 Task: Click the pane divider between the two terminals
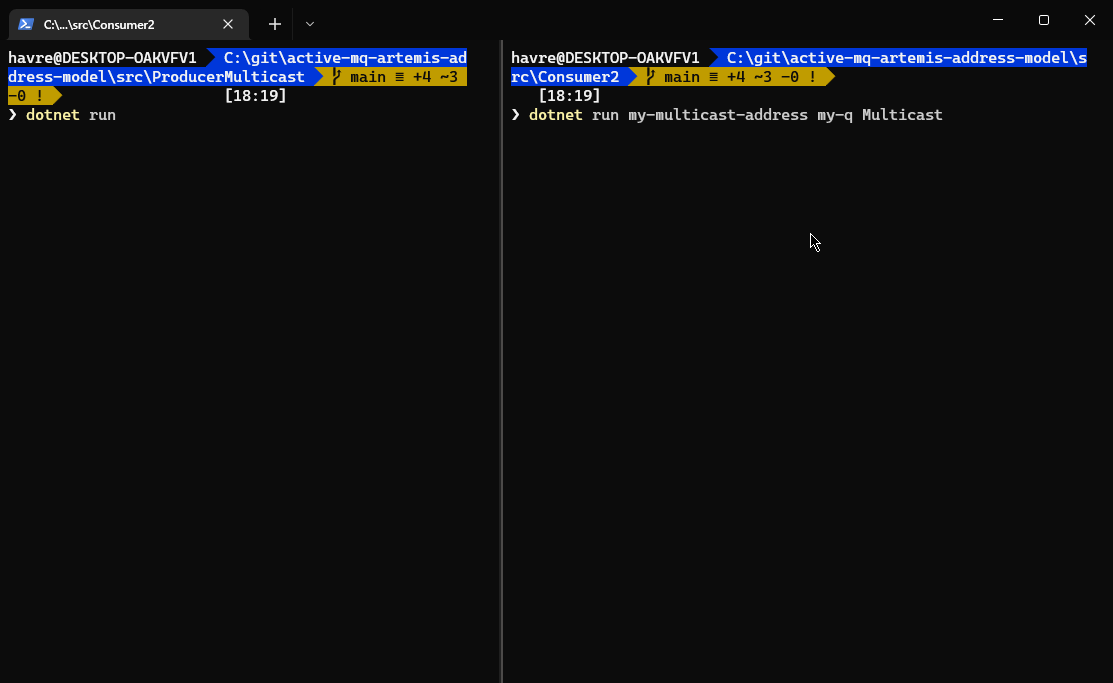pyautogui.click(x=501, y=400)
